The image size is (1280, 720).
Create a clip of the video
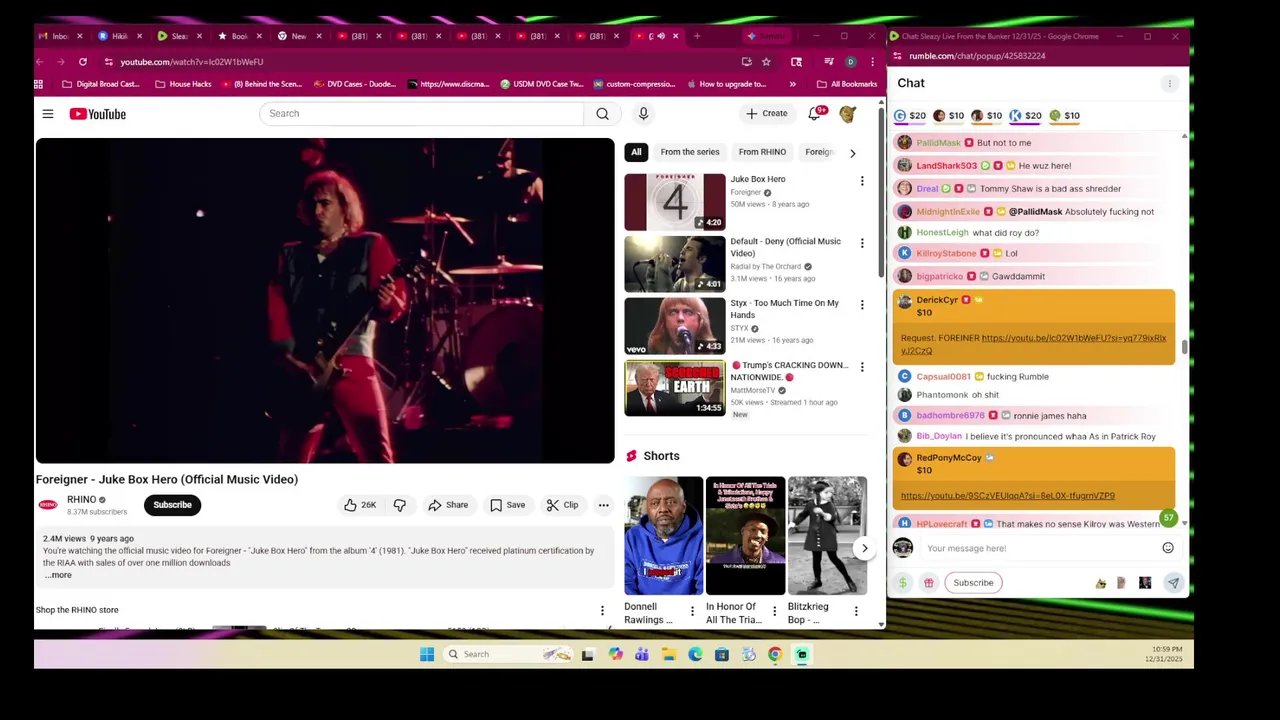pos(562,505)
